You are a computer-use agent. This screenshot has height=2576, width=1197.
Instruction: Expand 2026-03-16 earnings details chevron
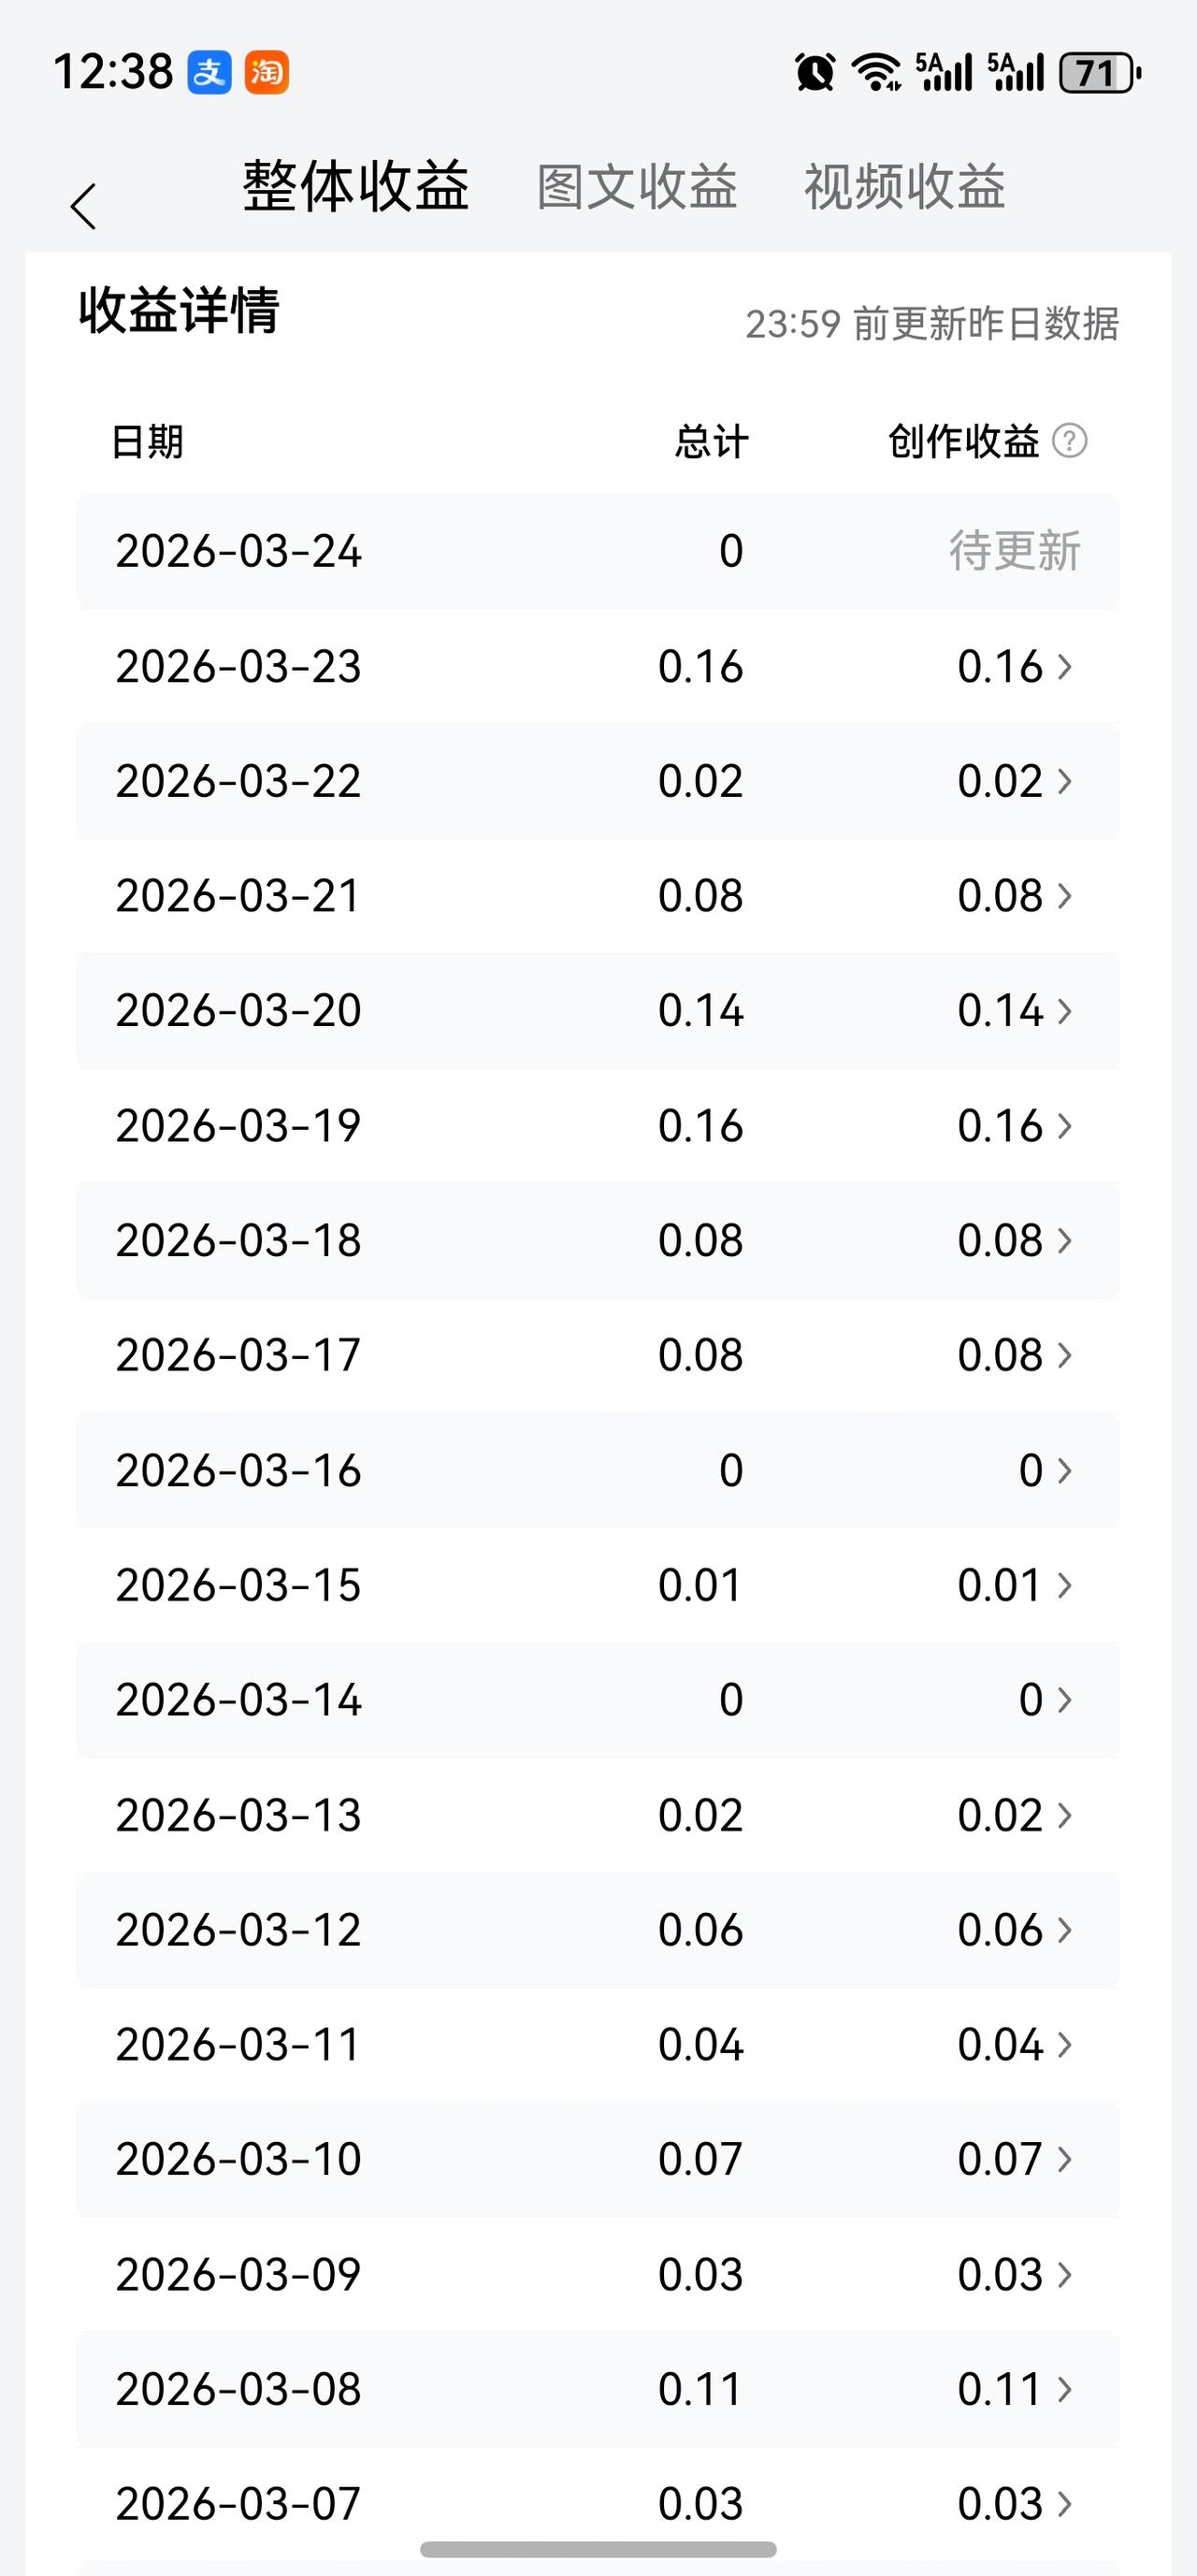pos(1065,1470)
